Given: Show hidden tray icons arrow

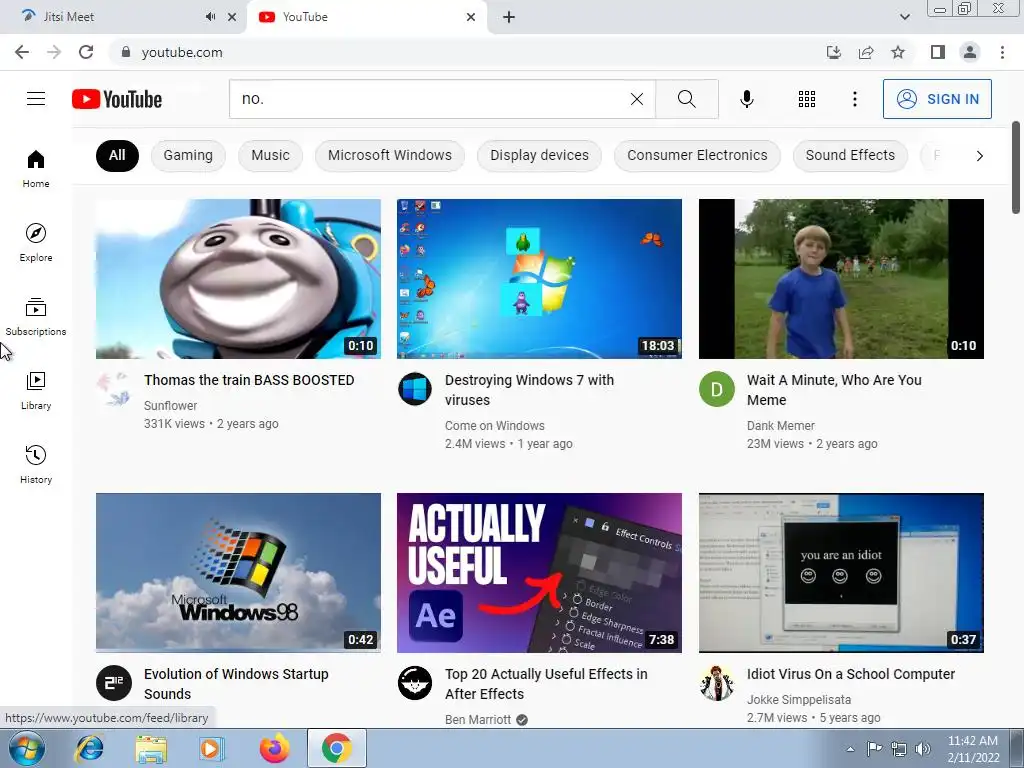Looking at the screenshot, I should point(850,749).
